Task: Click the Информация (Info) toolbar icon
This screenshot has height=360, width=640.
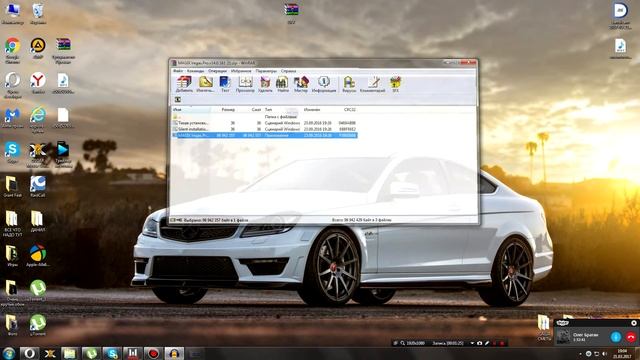Action: 324,84
